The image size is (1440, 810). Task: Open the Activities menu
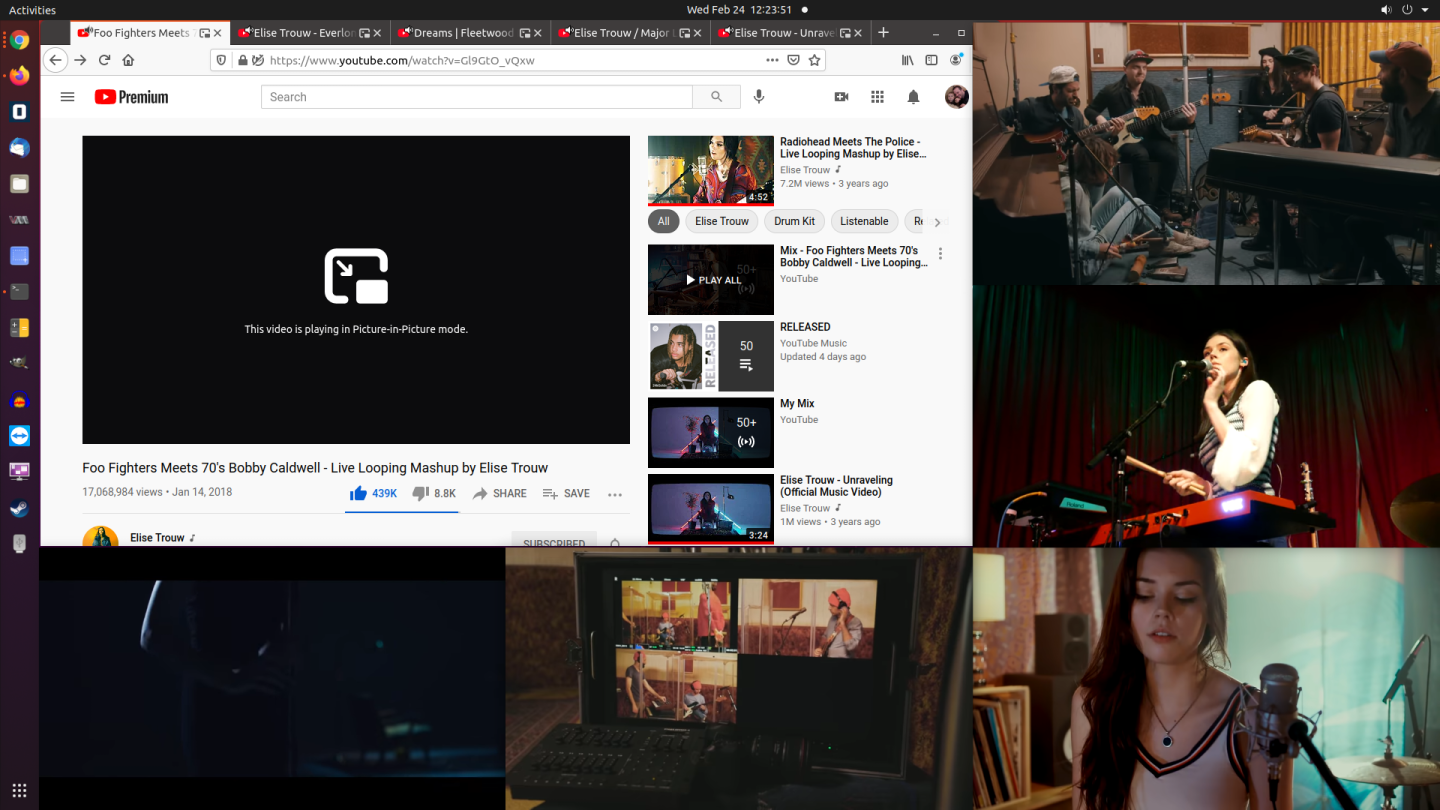click(x=31, y=9)
